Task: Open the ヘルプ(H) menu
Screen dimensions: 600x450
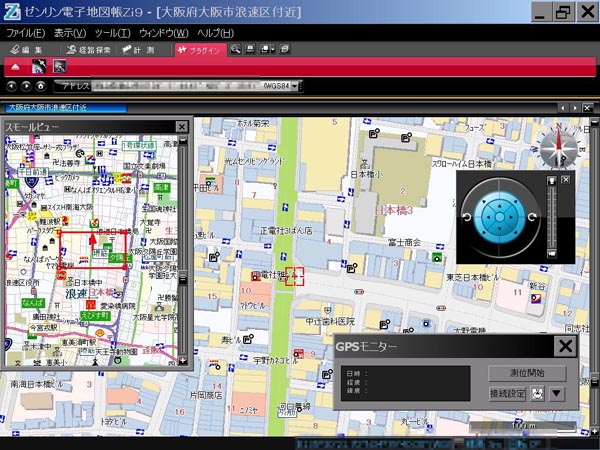Action: click(215, 33)
